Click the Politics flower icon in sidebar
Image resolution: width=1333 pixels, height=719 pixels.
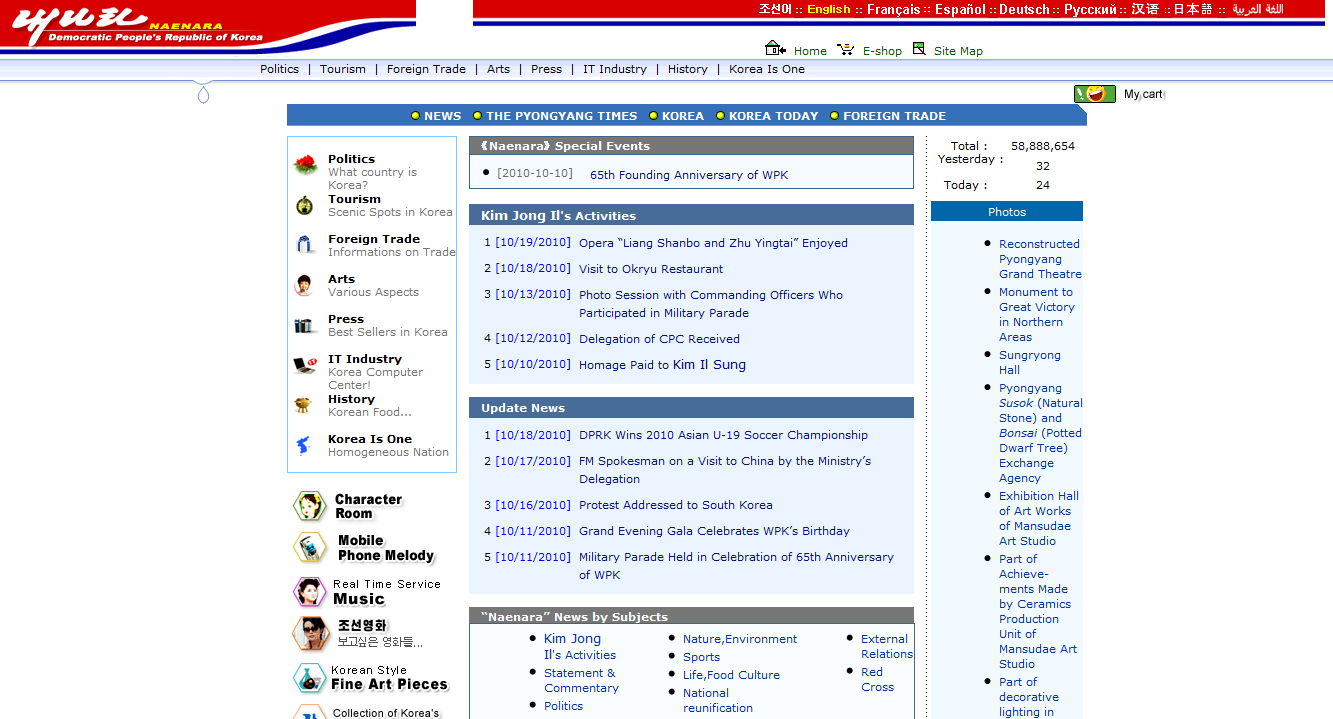(x=305, y=165)
